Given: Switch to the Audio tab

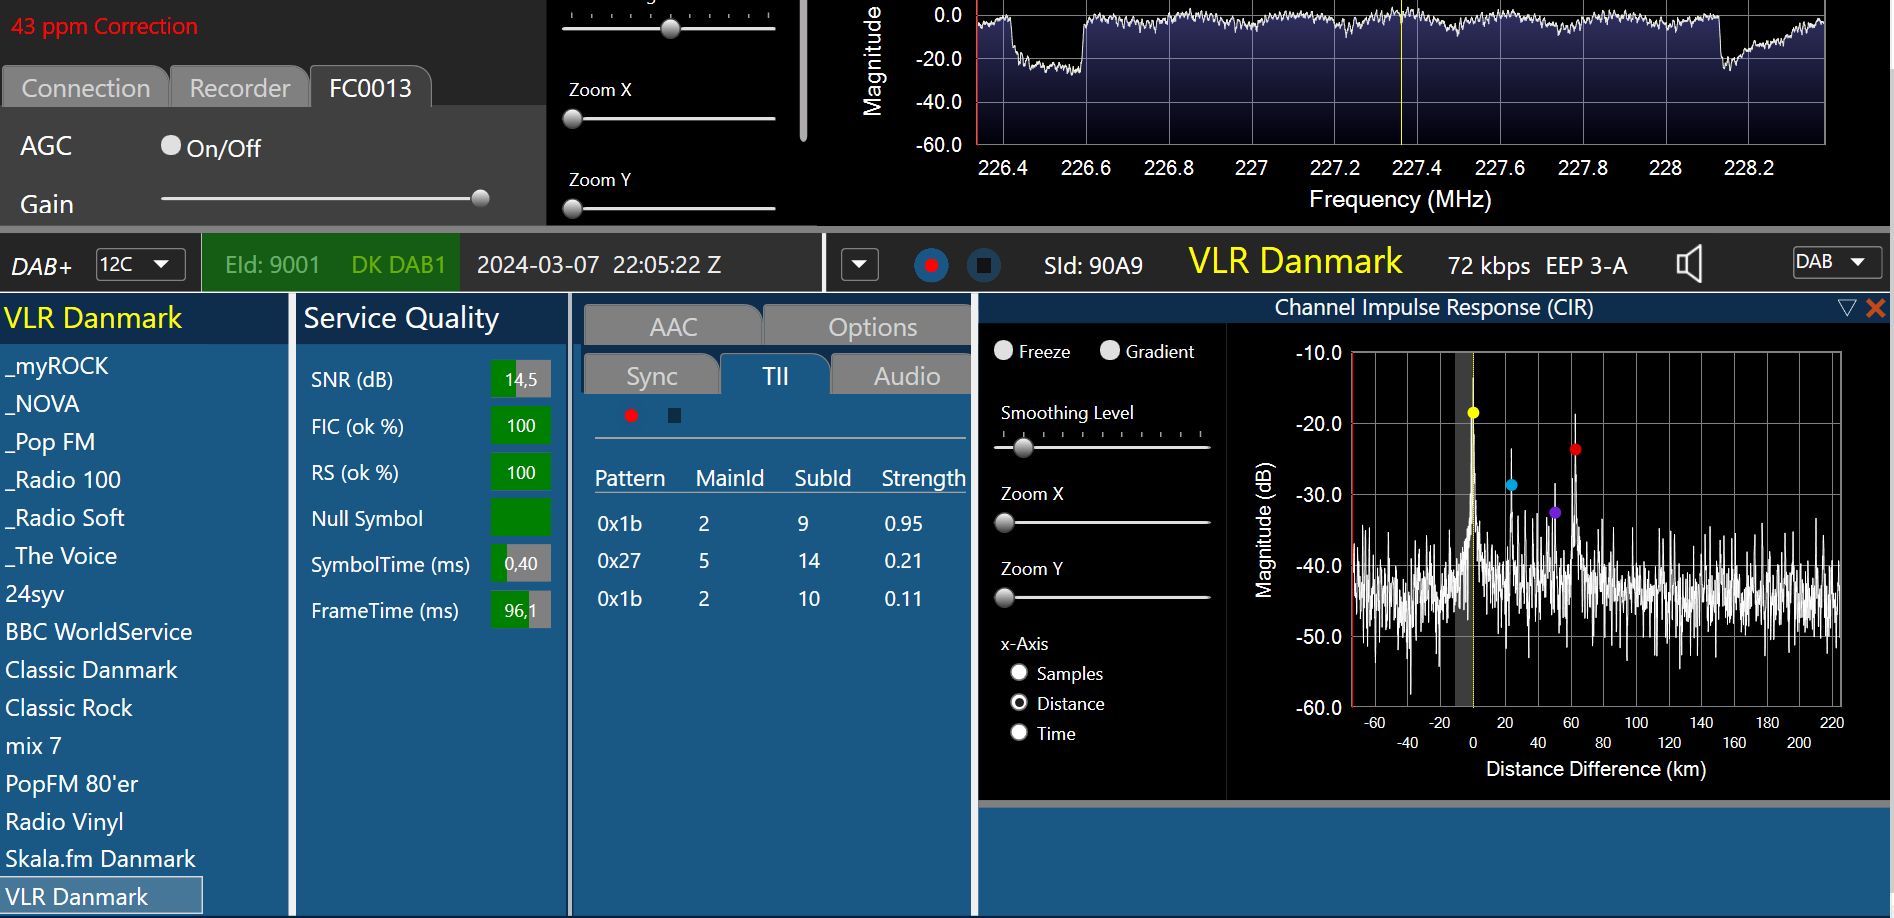Looking at the screenshot, I should point(906,376).
